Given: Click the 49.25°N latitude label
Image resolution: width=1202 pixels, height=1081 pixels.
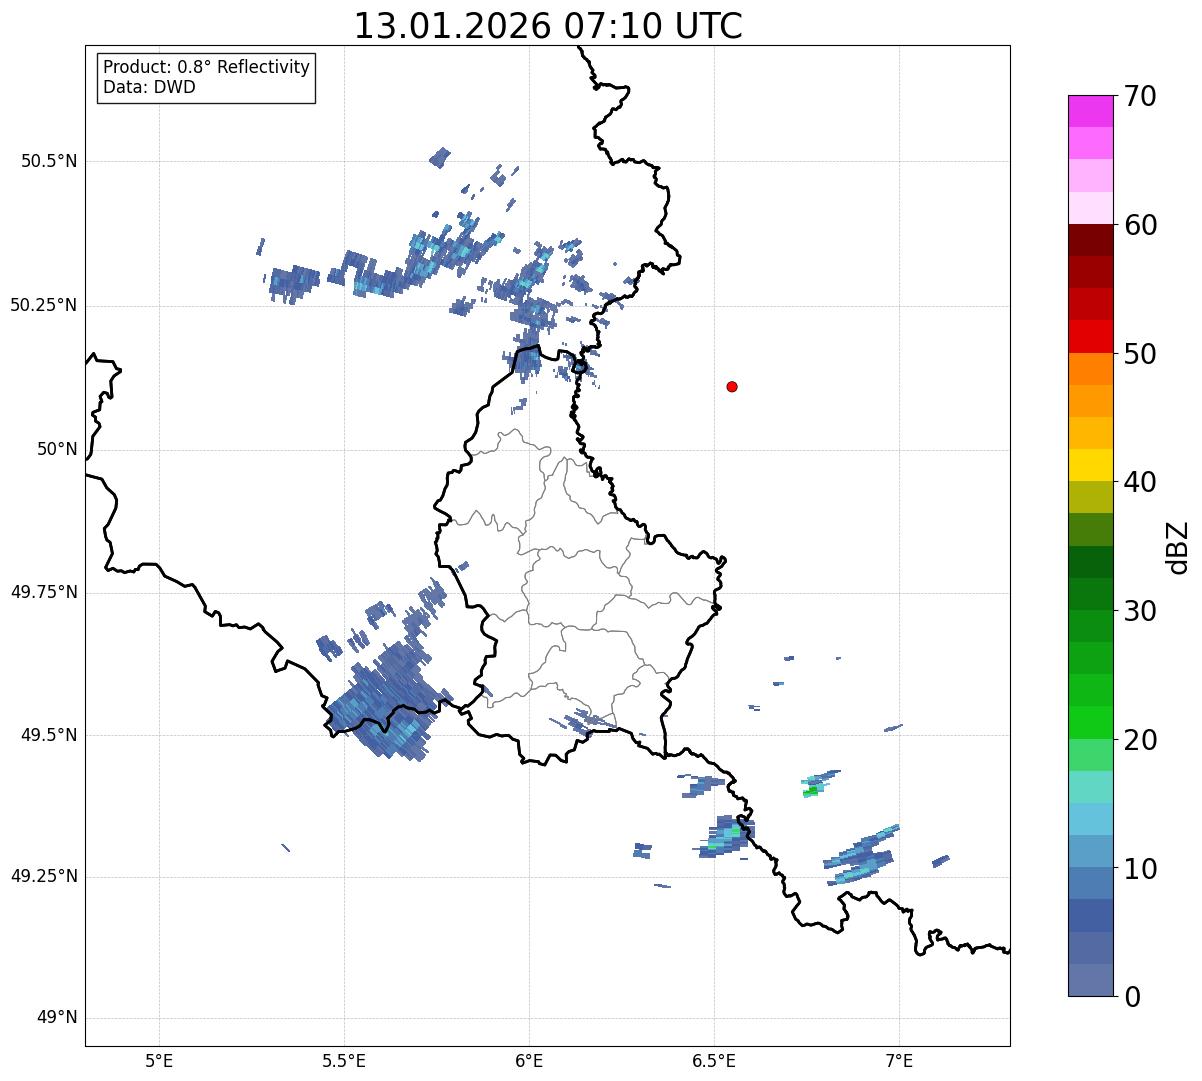Looking at the screenshot, I should click(44, 876).
